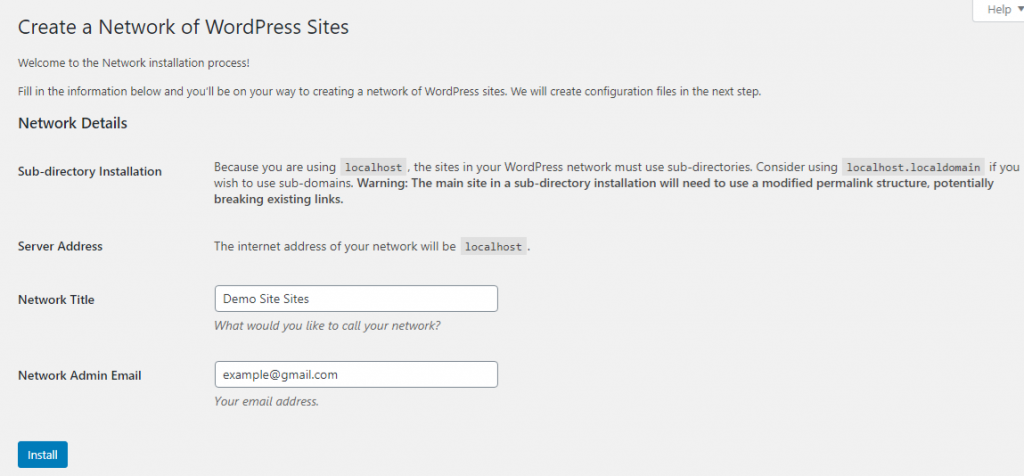Click the Server Address row label
The height and width of the screenshot is (476, 1024).
(60, 247)
